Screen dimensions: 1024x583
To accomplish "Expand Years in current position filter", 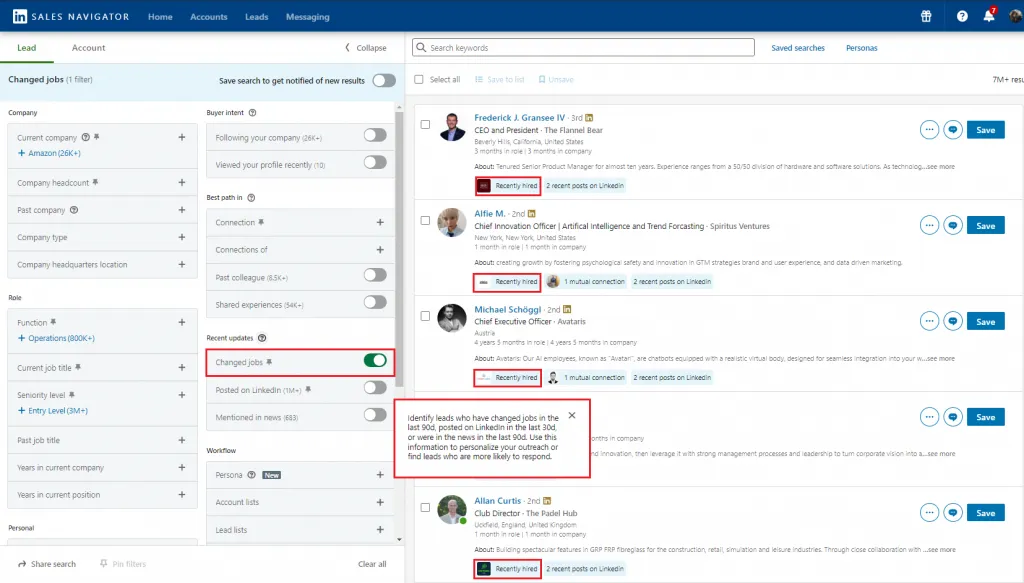I will coord(182,495).
